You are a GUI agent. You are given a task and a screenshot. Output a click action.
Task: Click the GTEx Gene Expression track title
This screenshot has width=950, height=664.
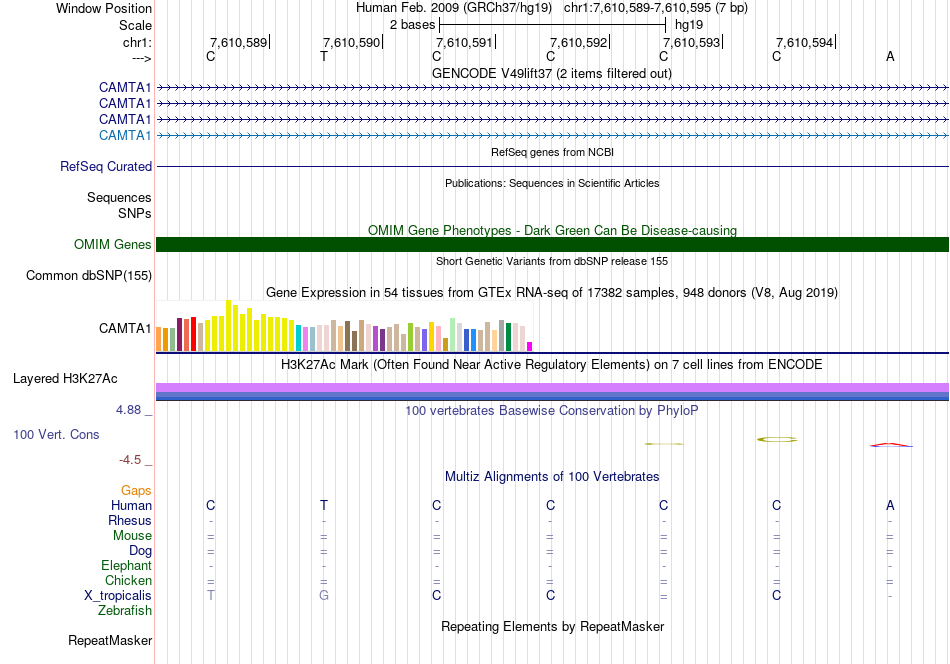(x=551, y=293)
